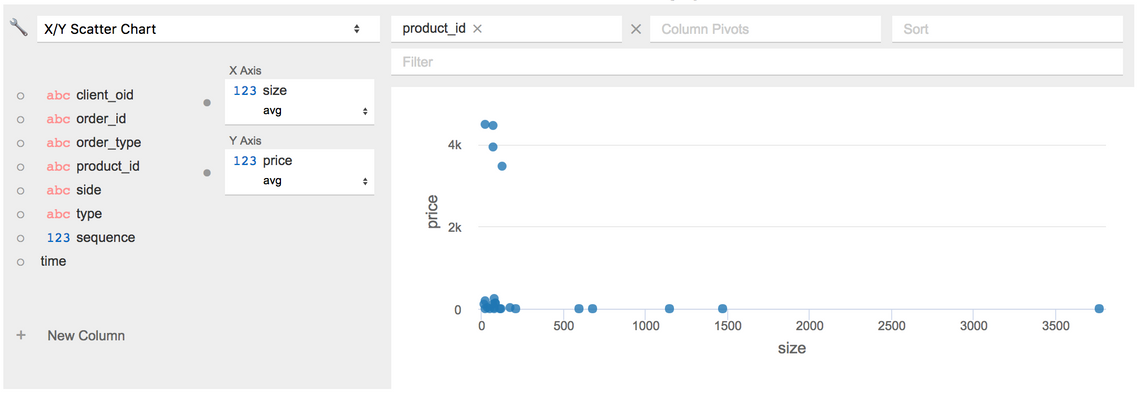The image size is (1140, 396).
Task: Click the plus icon for New Column
Action: [21, 335]
